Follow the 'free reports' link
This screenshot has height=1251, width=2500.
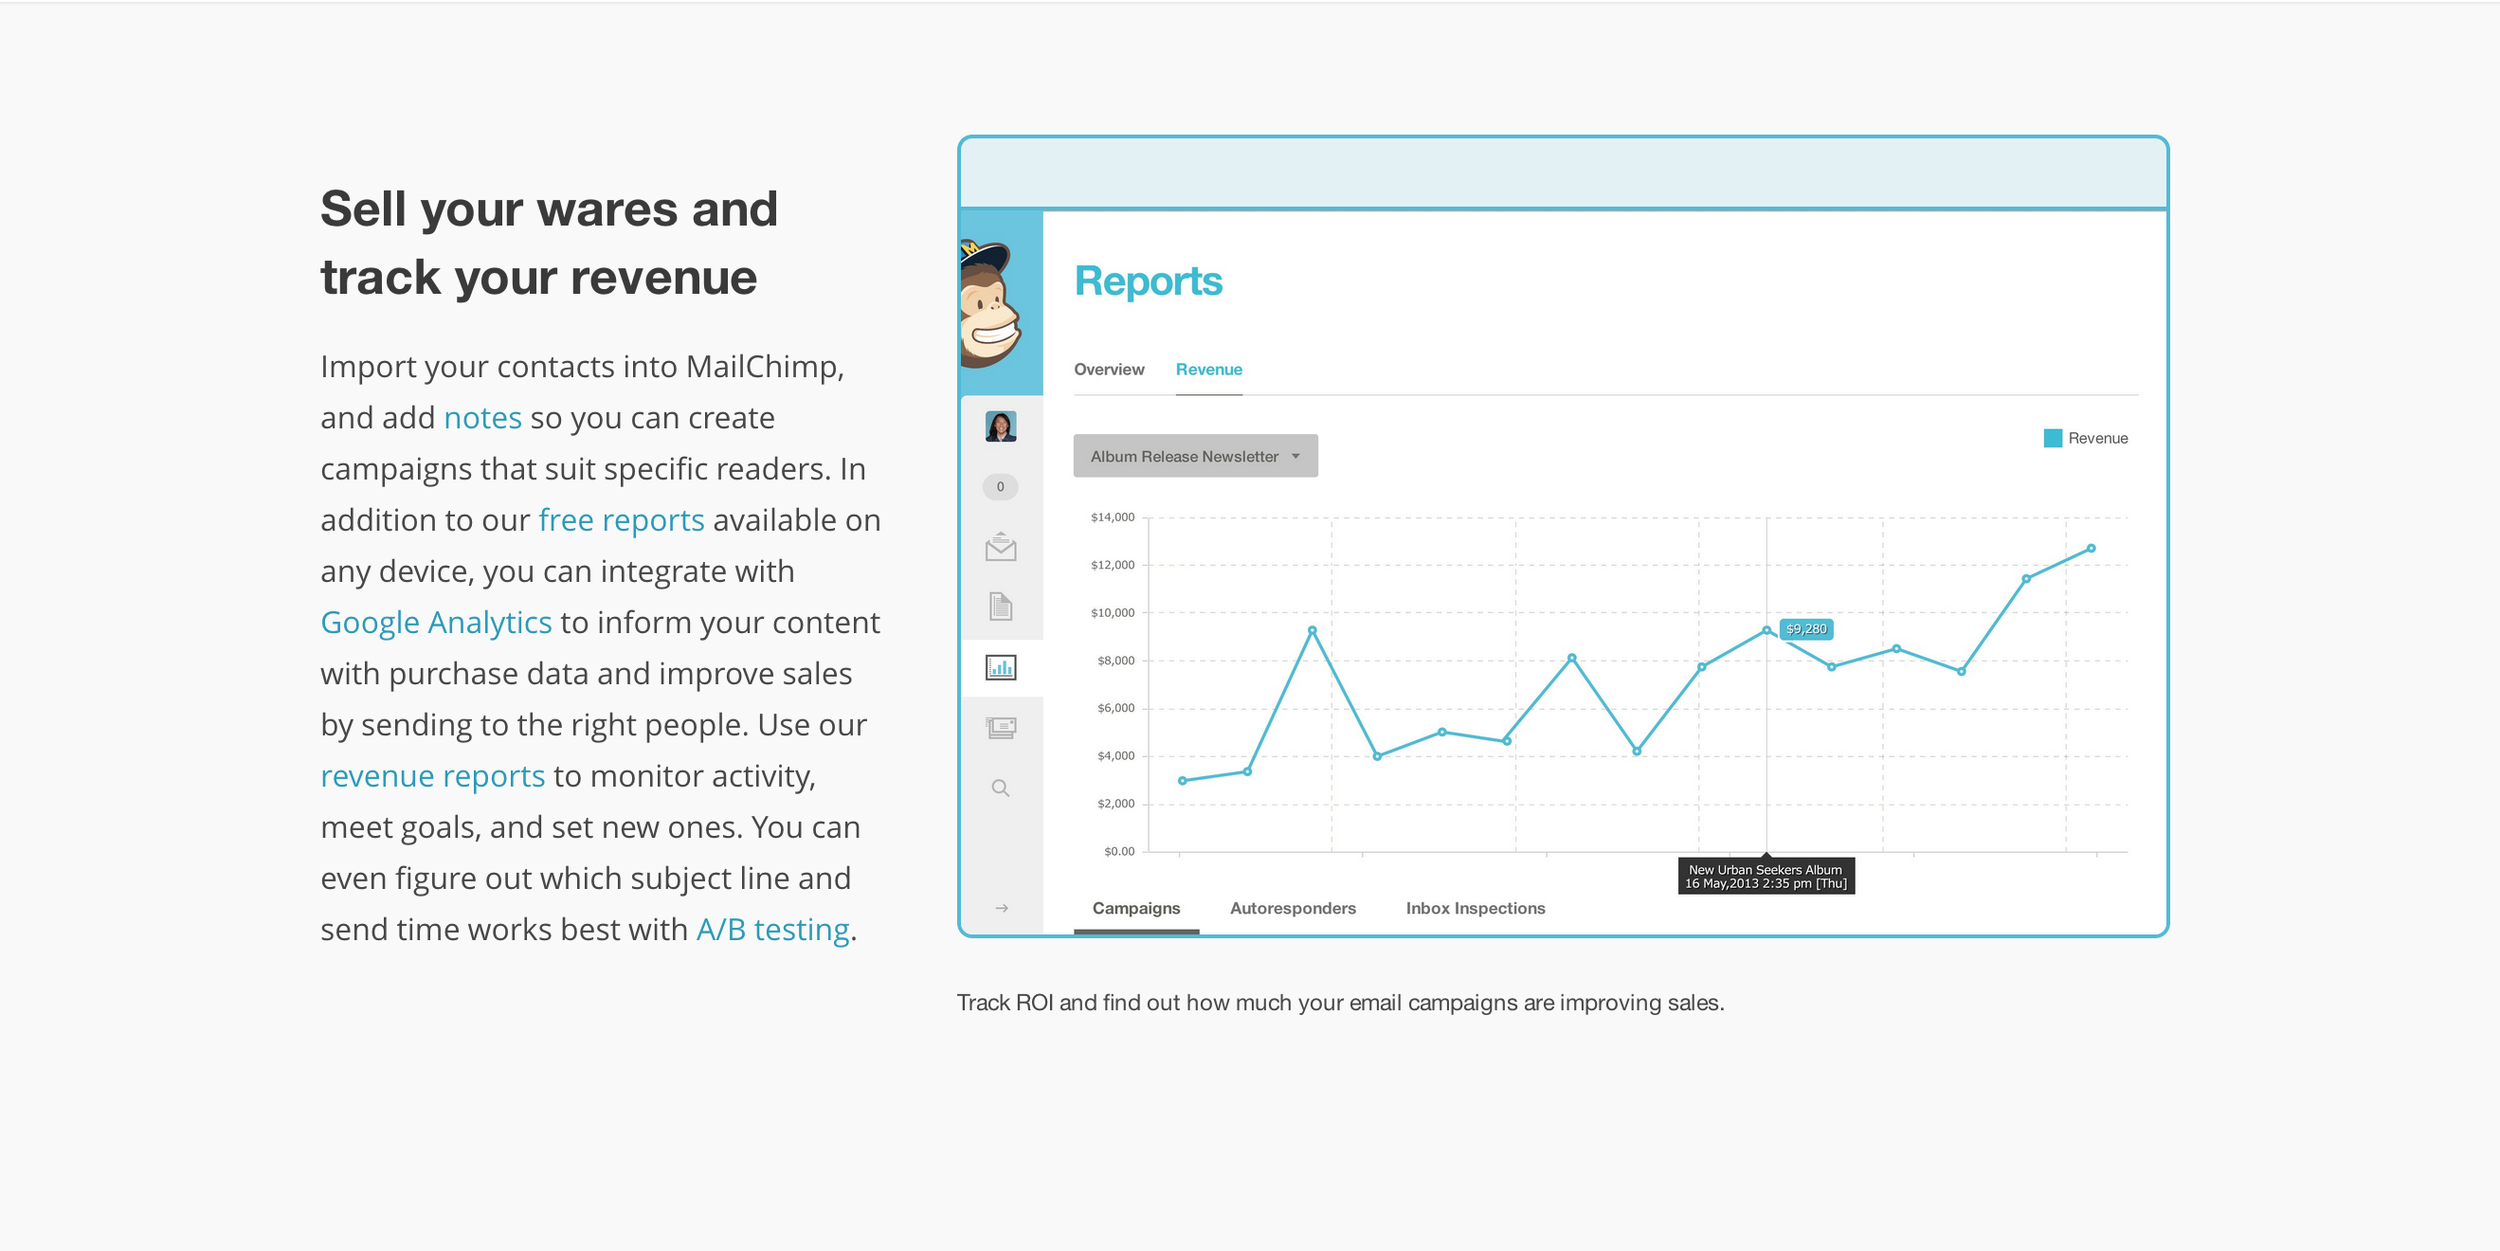(x=622, y=520)
